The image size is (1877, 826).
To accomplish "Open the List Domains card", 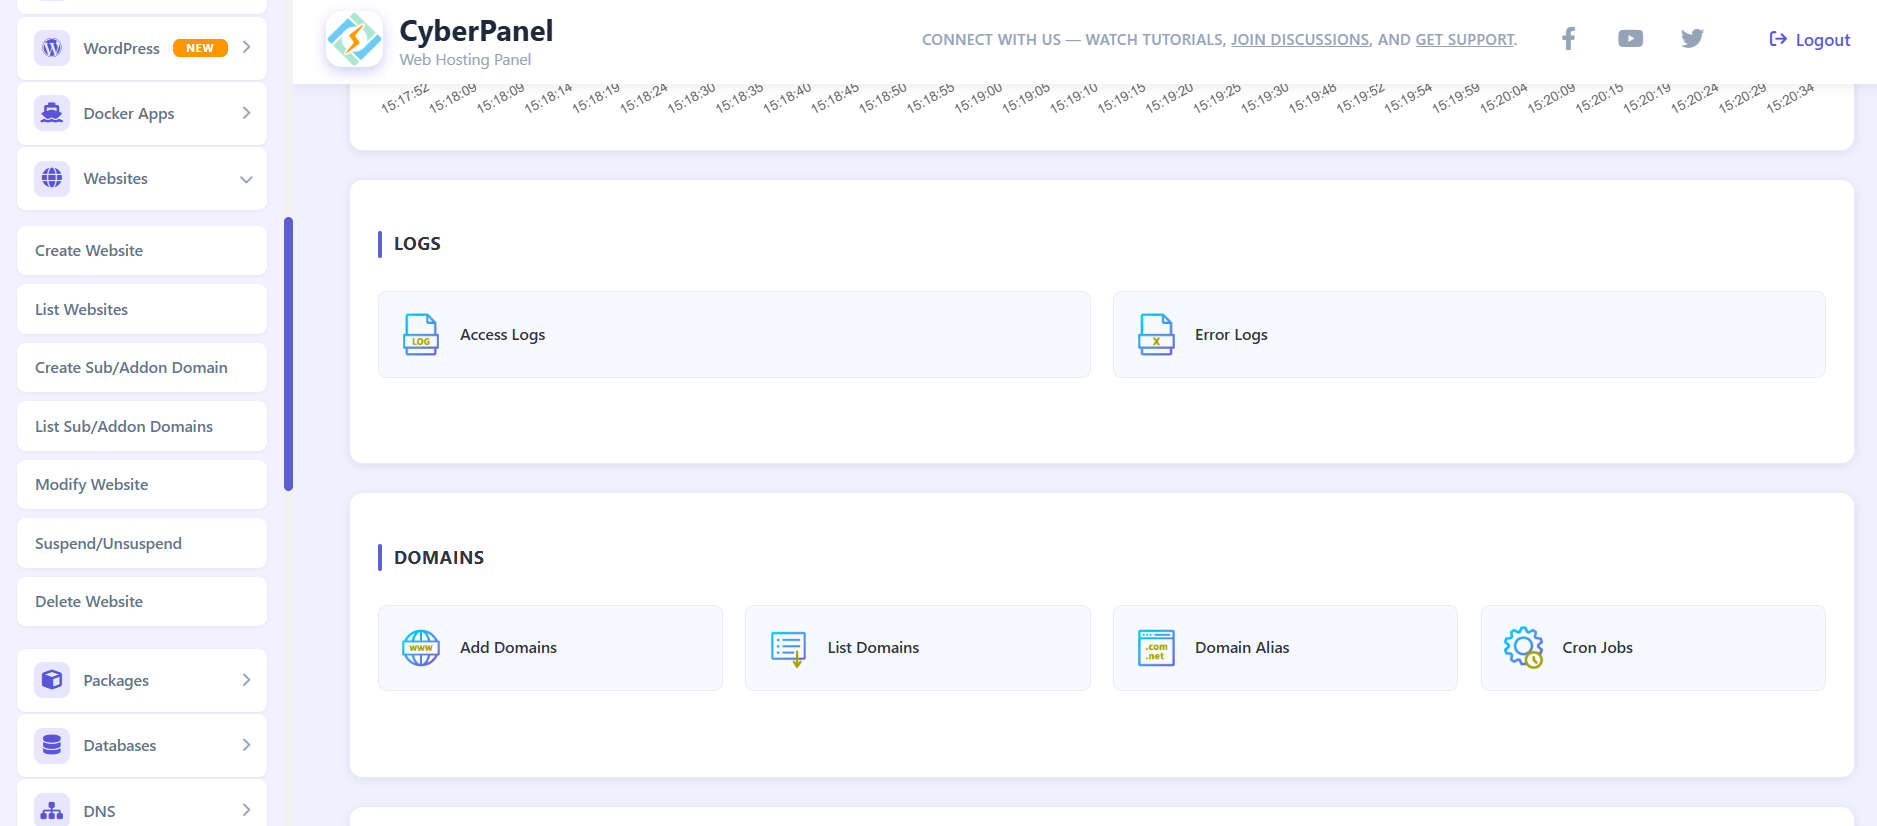I will (x=918, y=648).
